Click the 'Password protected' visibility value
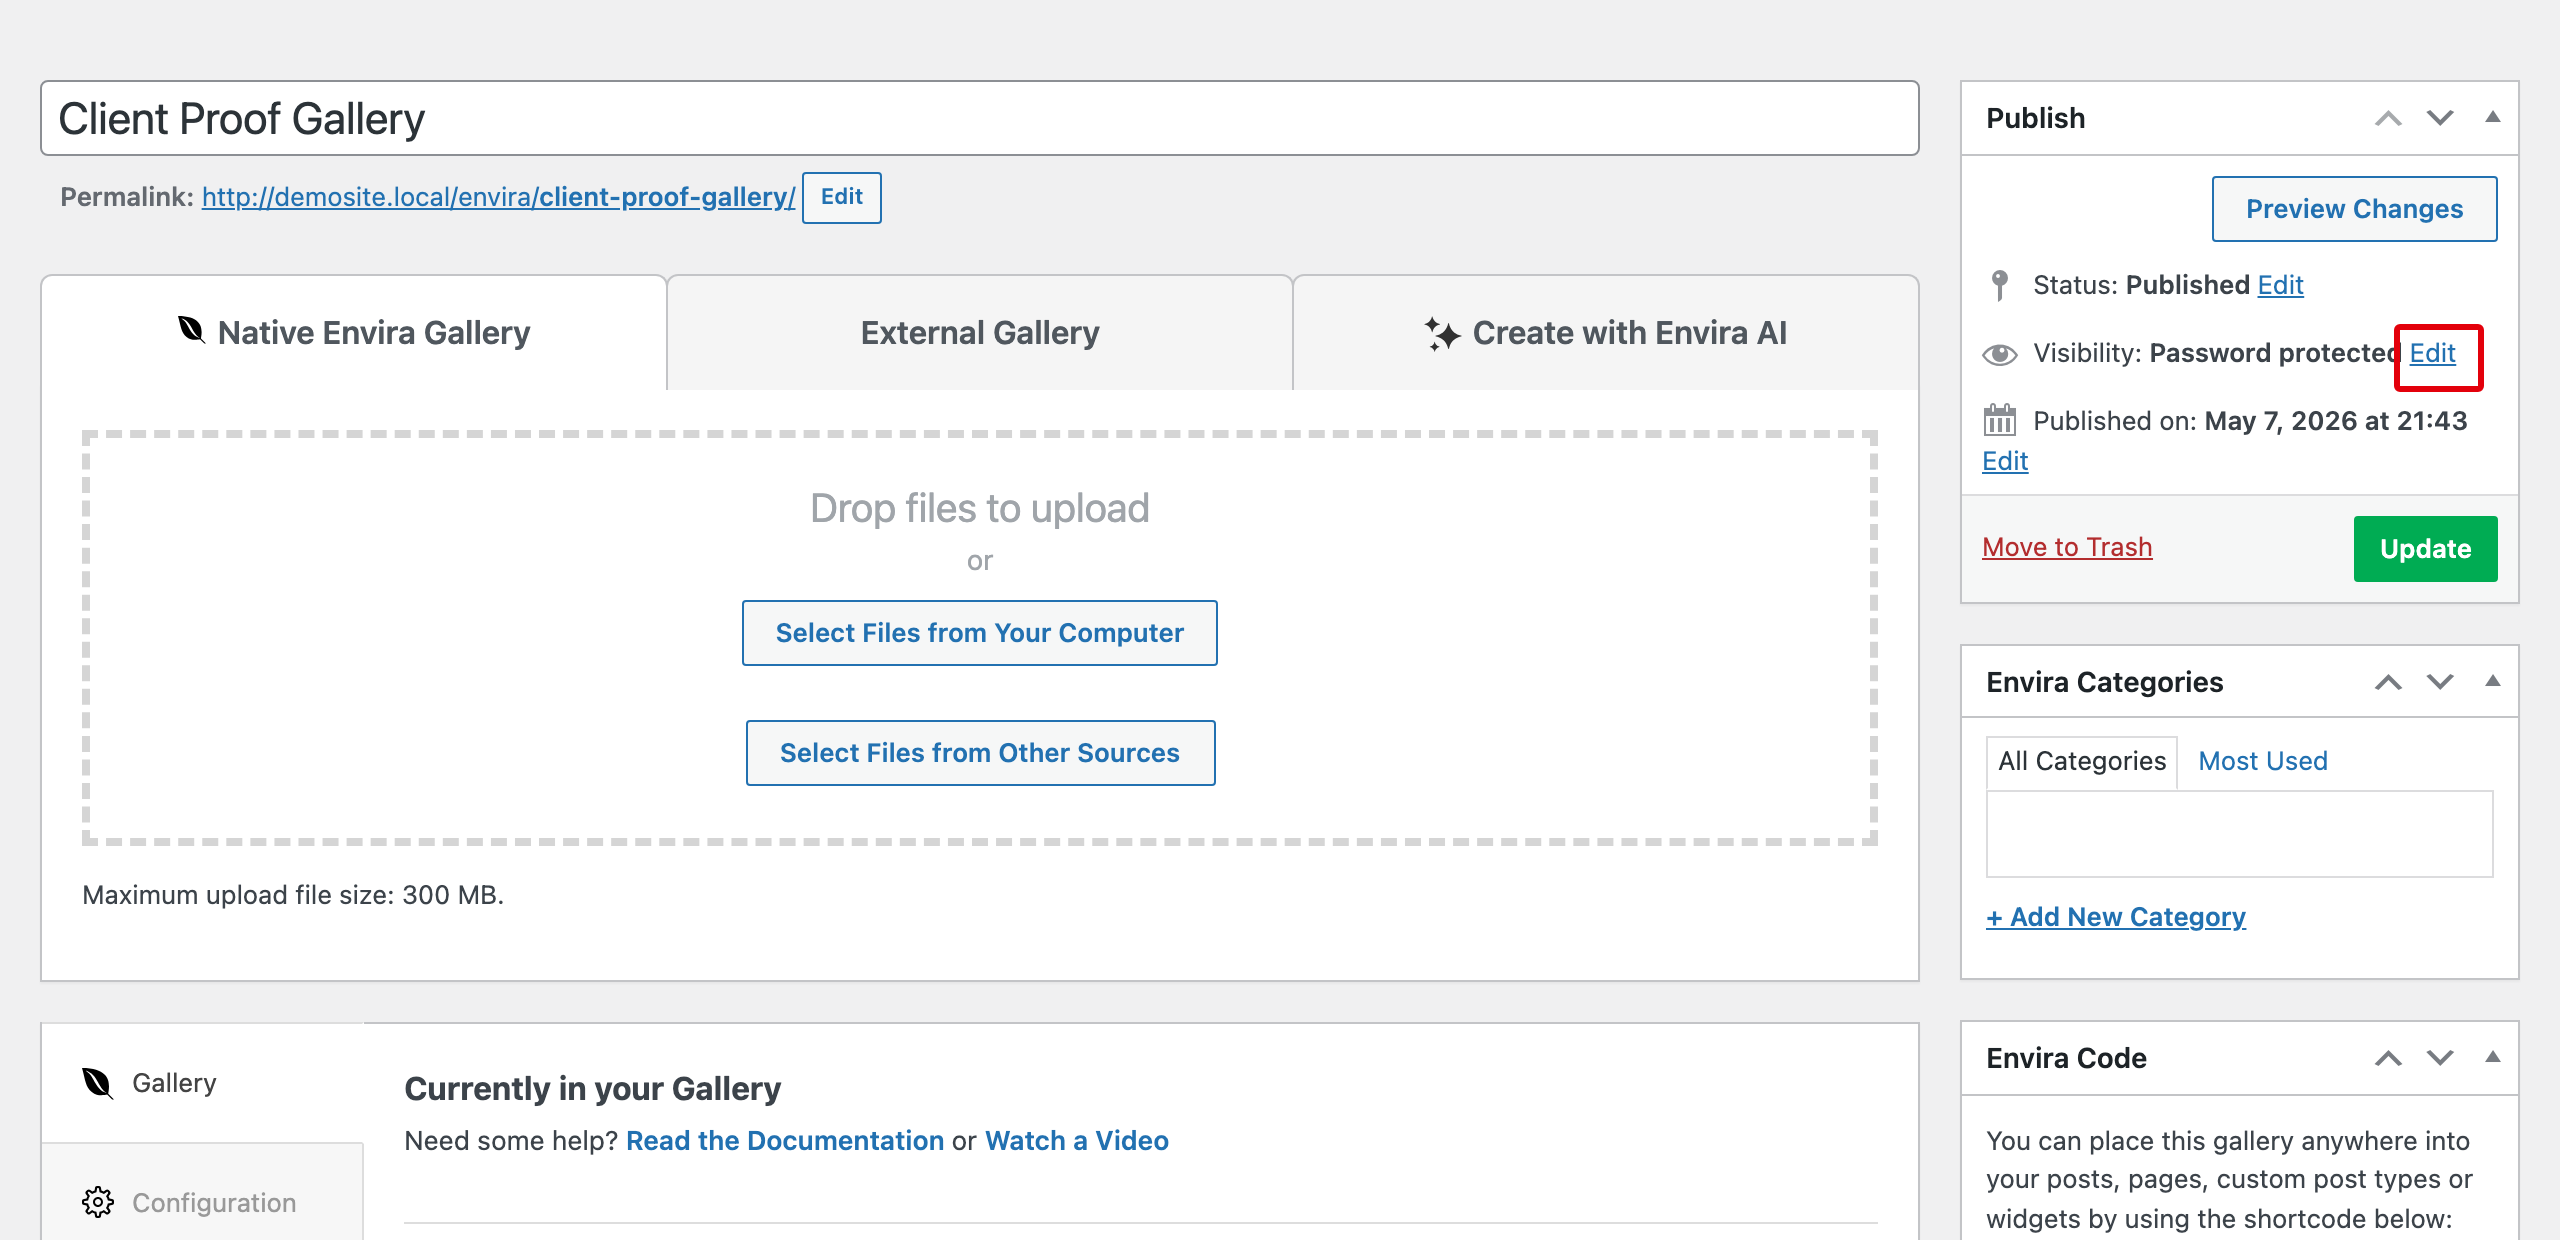Screen dimensions: 2560x1240 tap(2275, 354)
